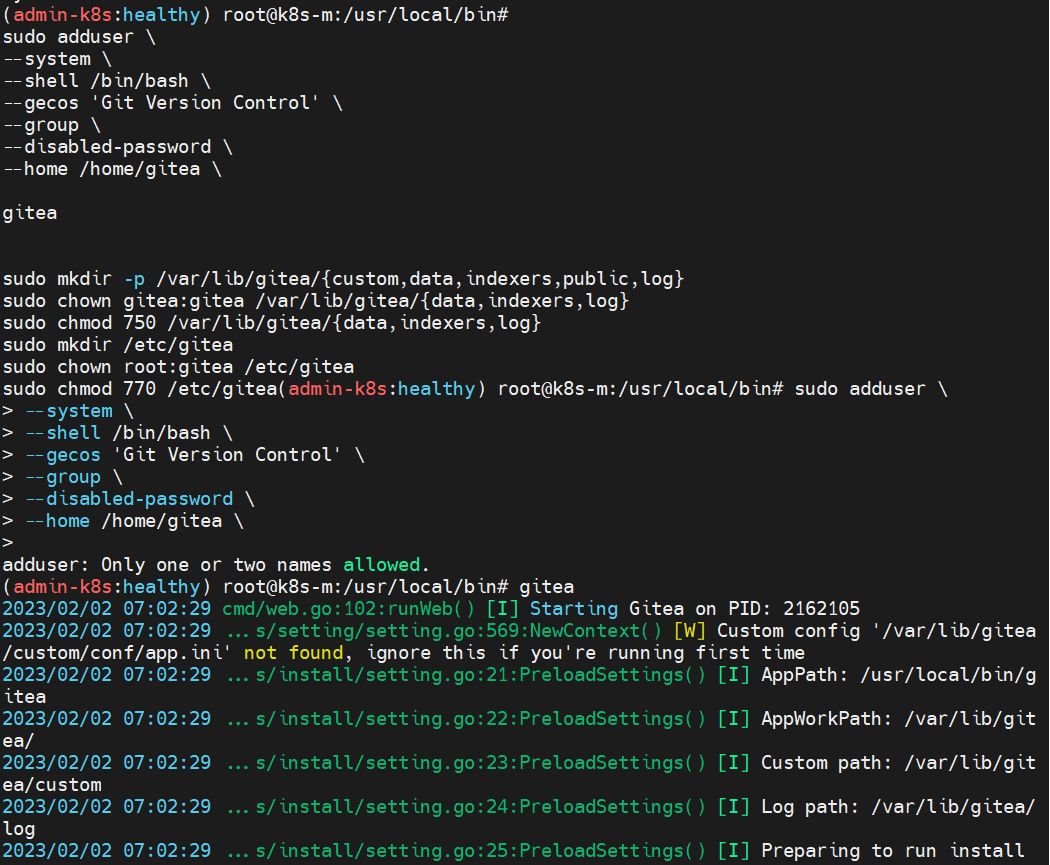Click the 'sudo mkdir -p /var/lib/gitea/{custom,data,indexers,public,log}' line

click(343, 279)
